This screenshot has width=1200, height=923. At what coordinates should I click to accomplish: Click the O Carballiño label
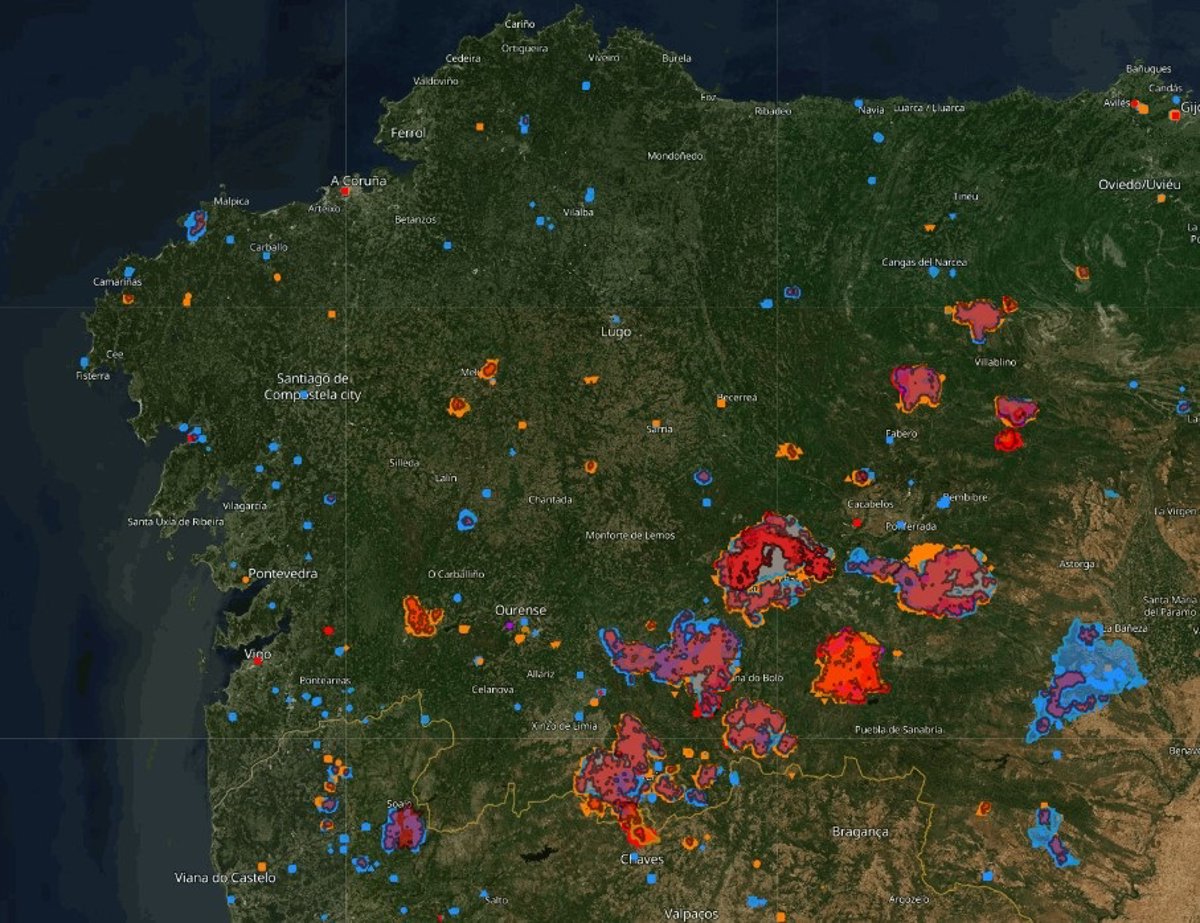point(455,574)
